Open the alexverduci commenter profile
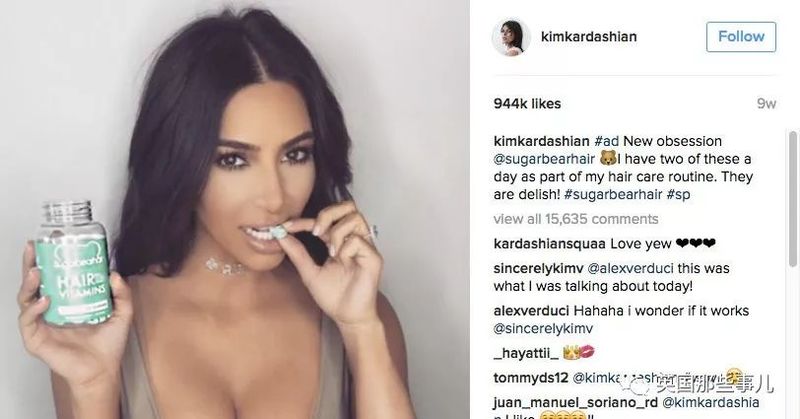 [x=531, y=311]
